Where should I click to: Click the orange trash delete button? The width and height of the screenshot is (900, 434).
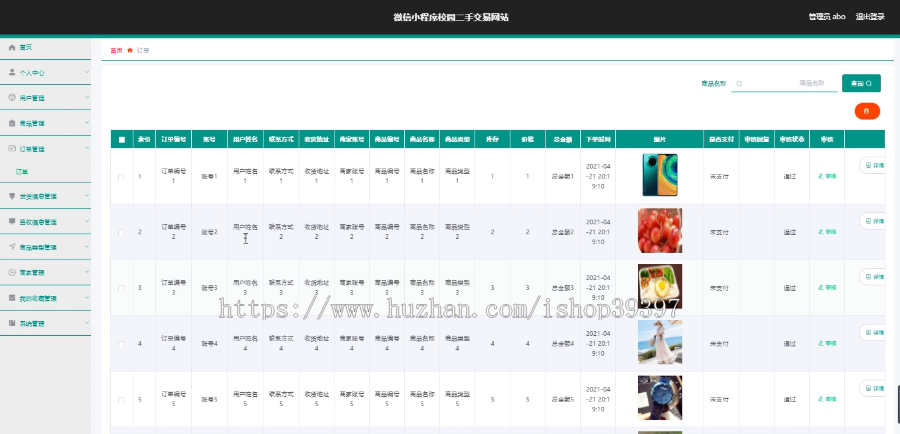867,111
